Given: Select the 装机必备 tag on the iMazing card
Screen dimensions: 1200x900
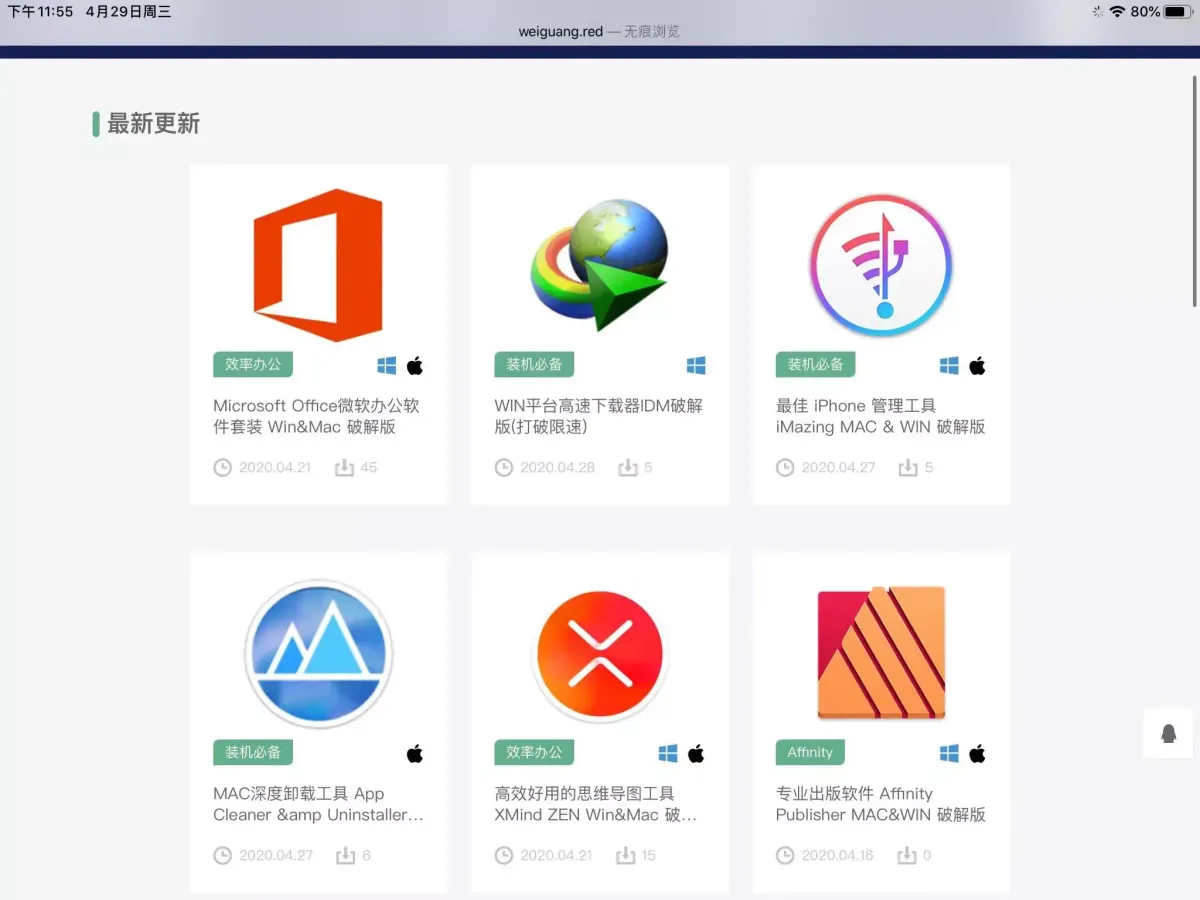Looking at the screenshot, I should click(x=815, y=365).
